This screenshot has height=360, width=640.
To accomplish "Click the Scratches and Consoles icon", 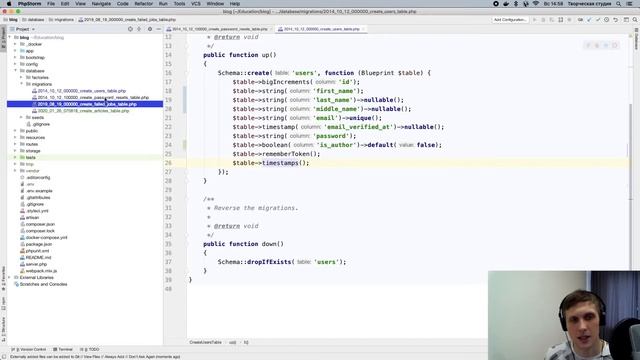I will 17,284.
